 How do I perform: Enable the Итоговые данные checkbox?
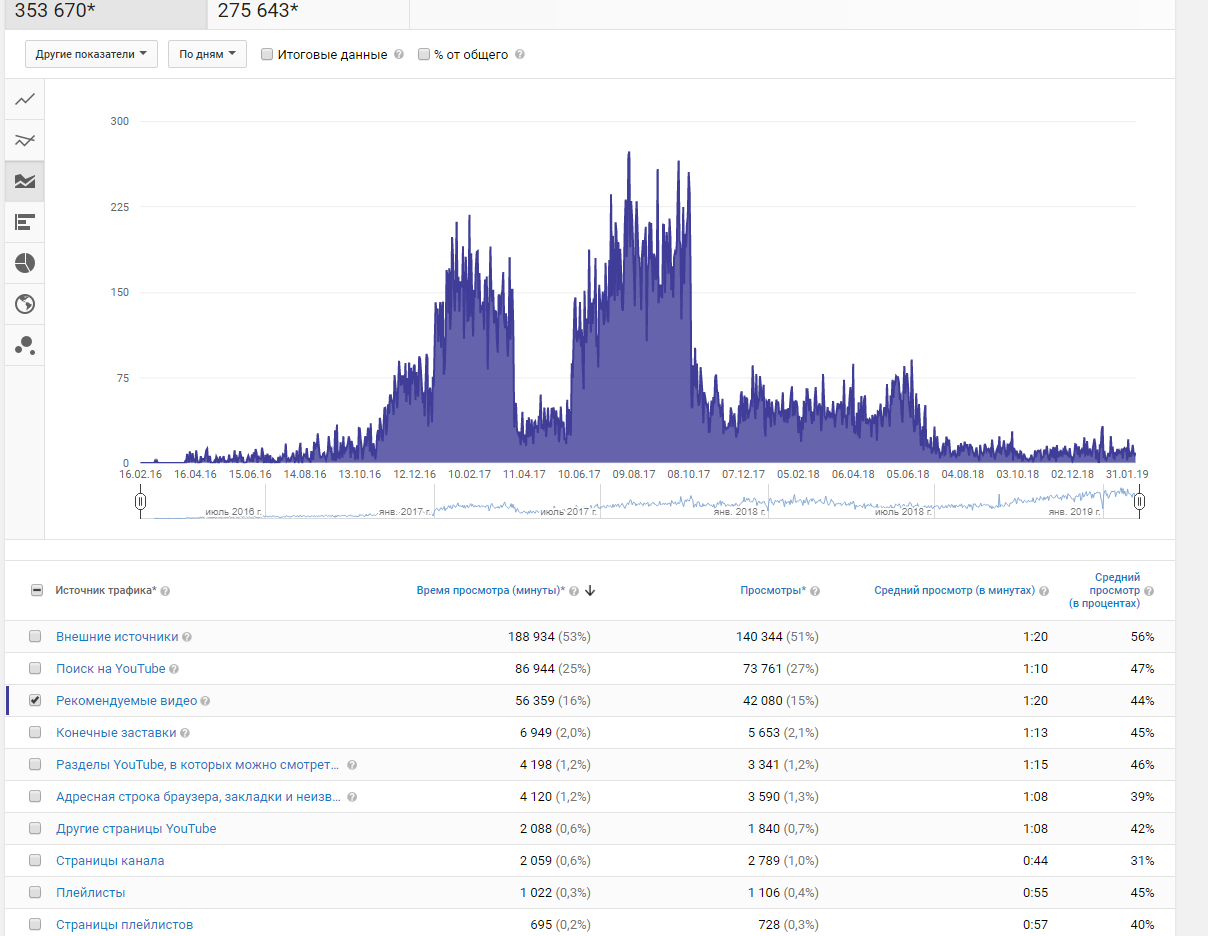(267, 54)
